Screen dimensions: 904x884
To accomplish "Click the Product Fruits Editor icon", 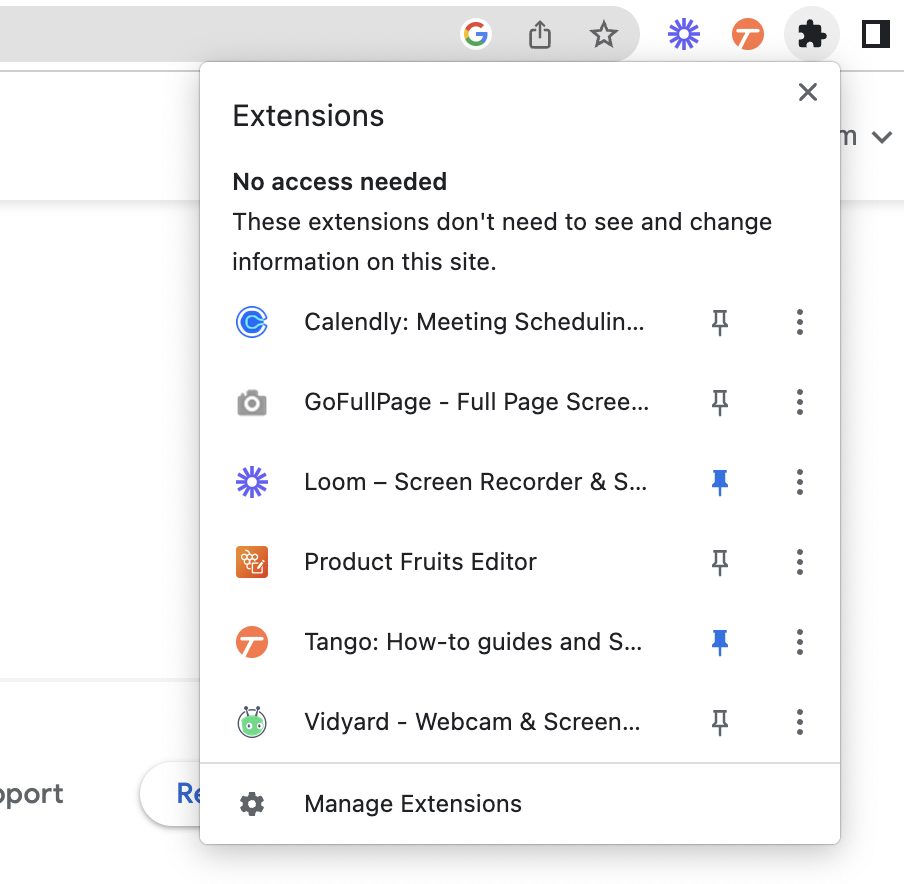I will click(252, 562).
